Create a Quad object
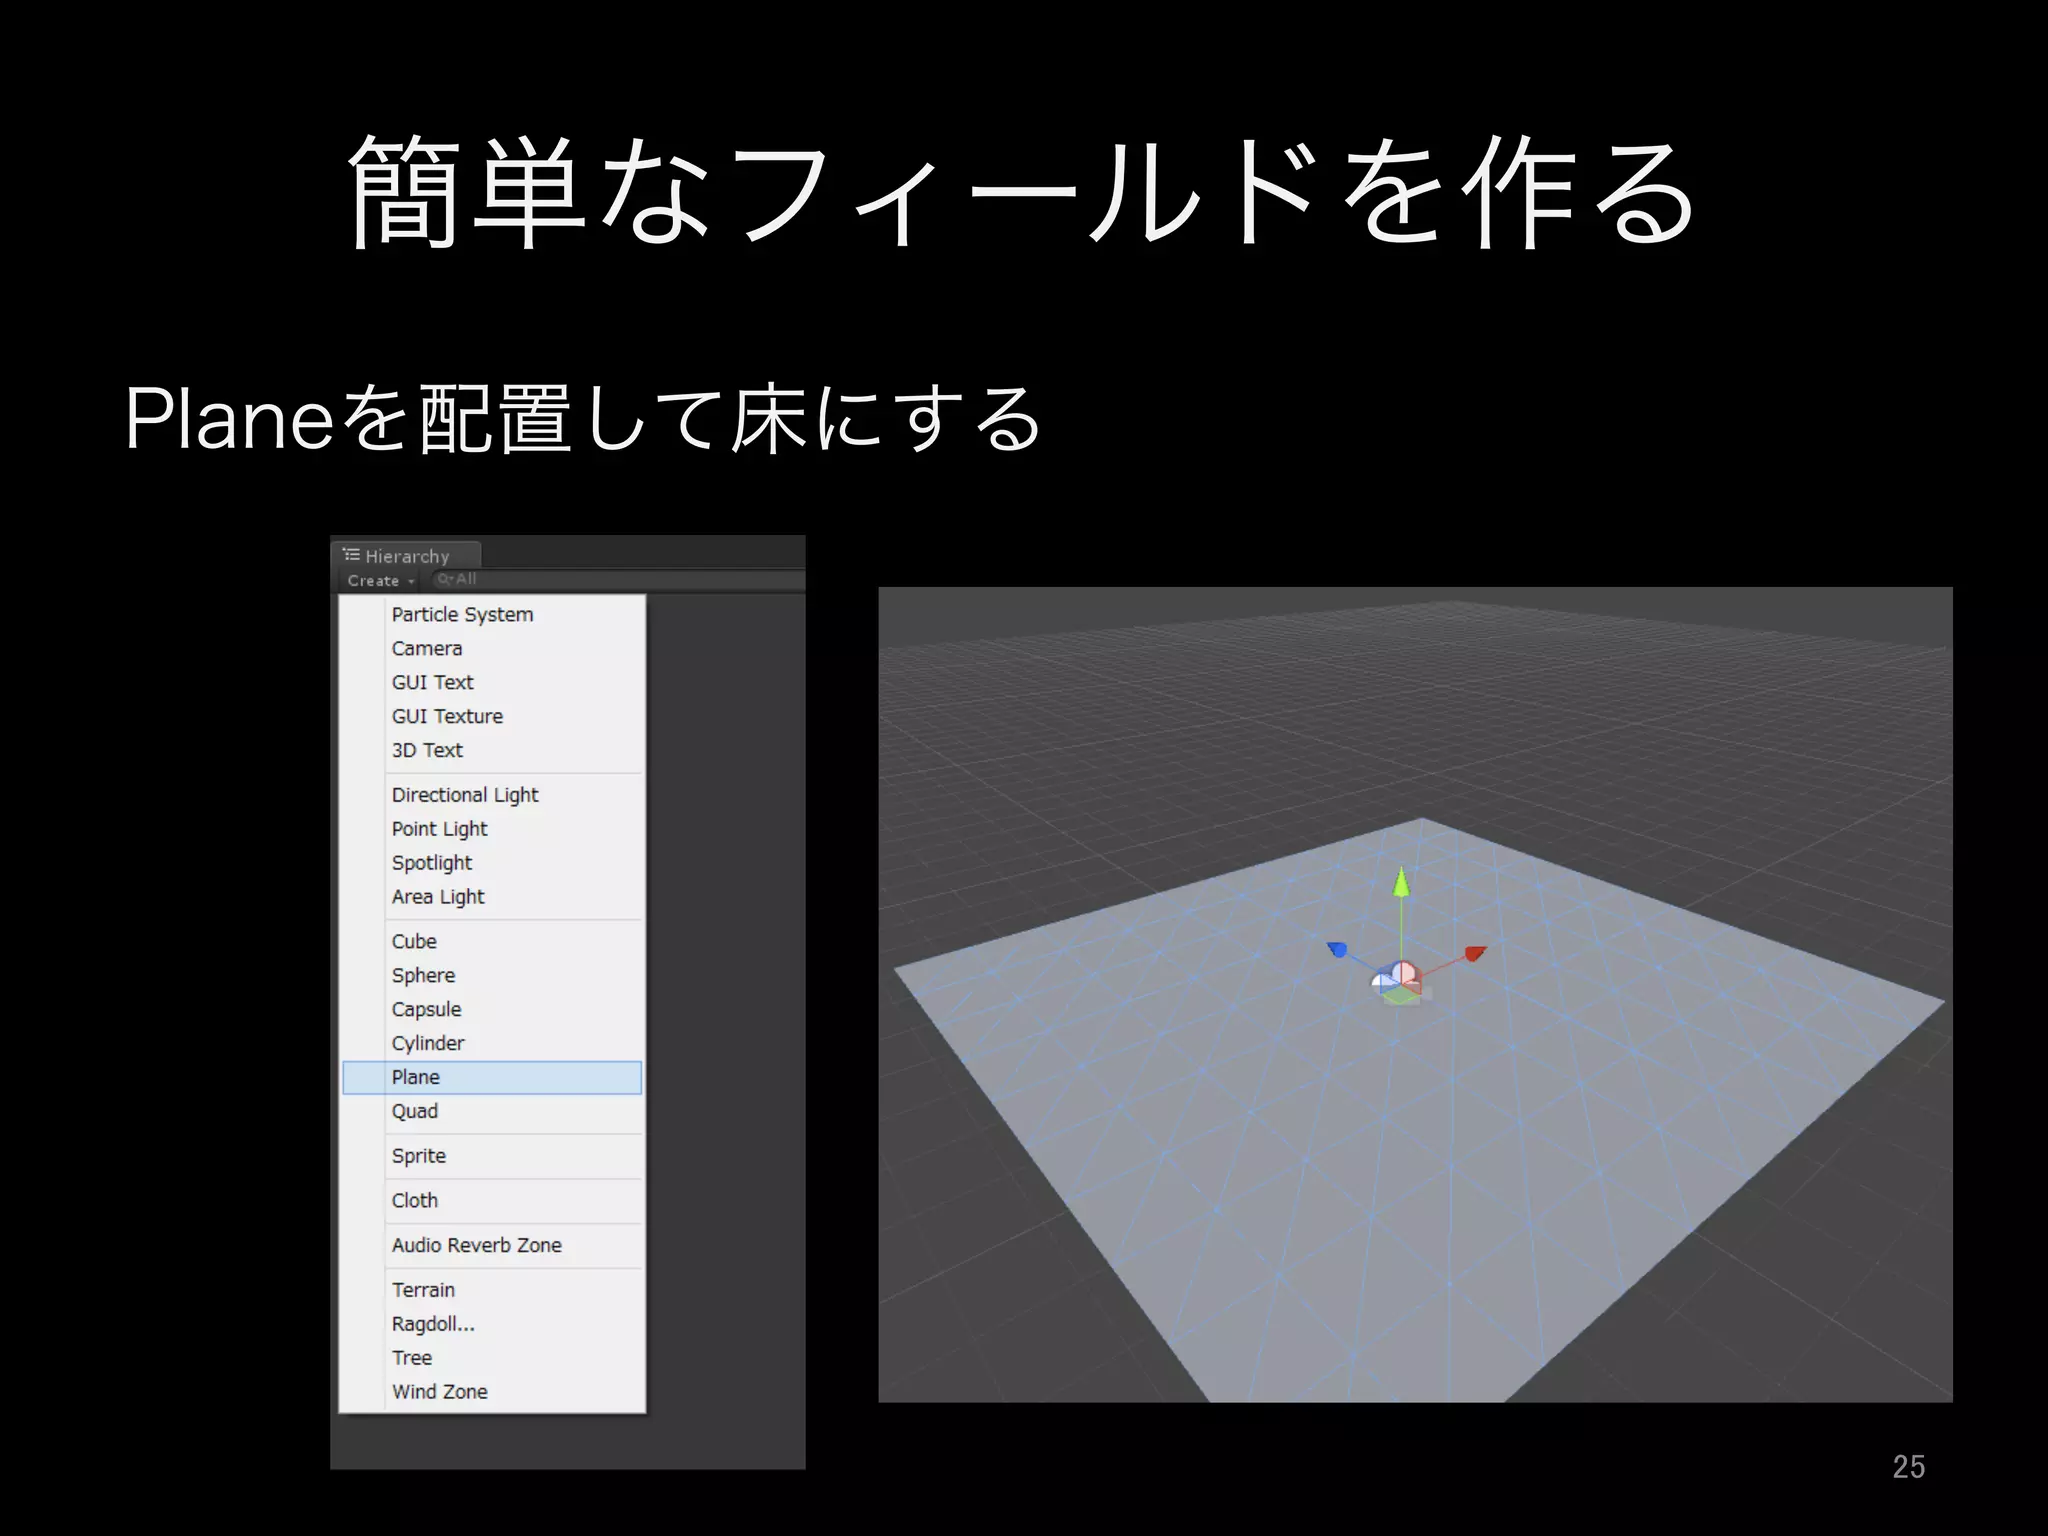2048x1536 pixels. (x=492, y=1111)
